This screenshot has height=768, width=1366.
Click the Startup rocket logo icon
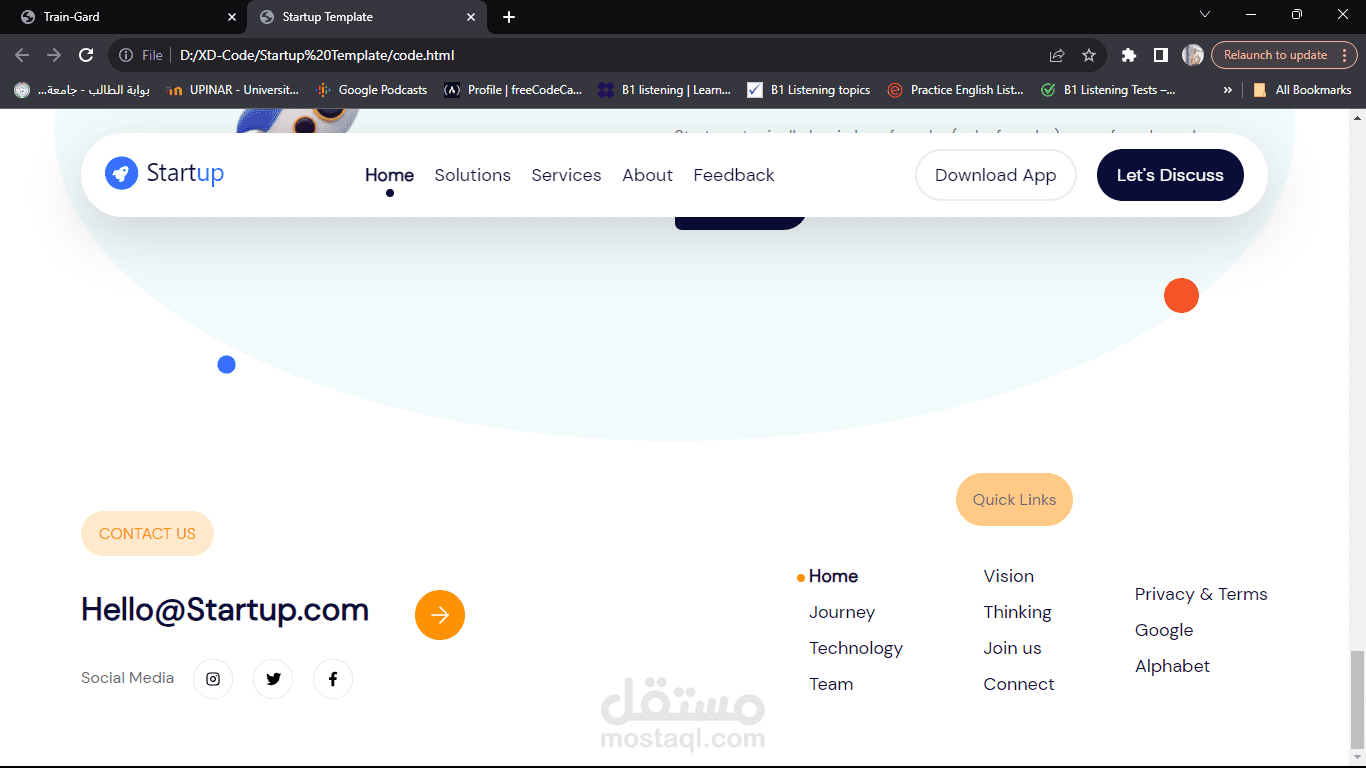pos(121,173)
